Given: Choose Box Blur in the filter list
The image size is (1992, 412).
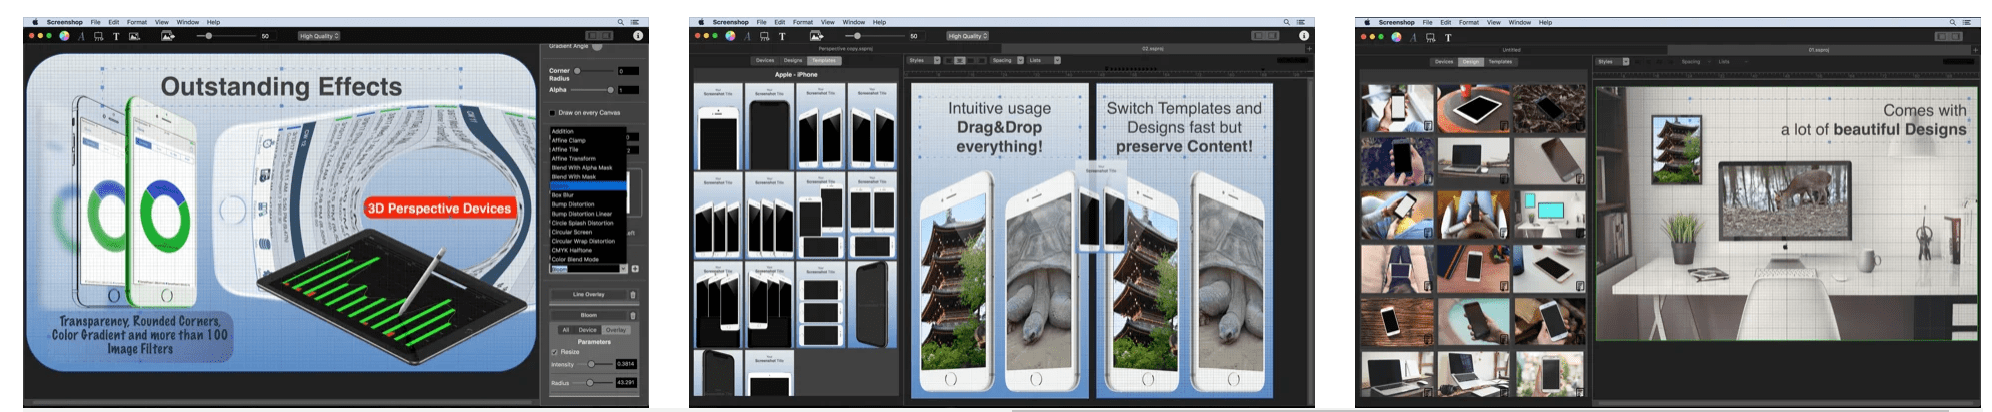Looking at the screenshot, I should tap(588, 195).
